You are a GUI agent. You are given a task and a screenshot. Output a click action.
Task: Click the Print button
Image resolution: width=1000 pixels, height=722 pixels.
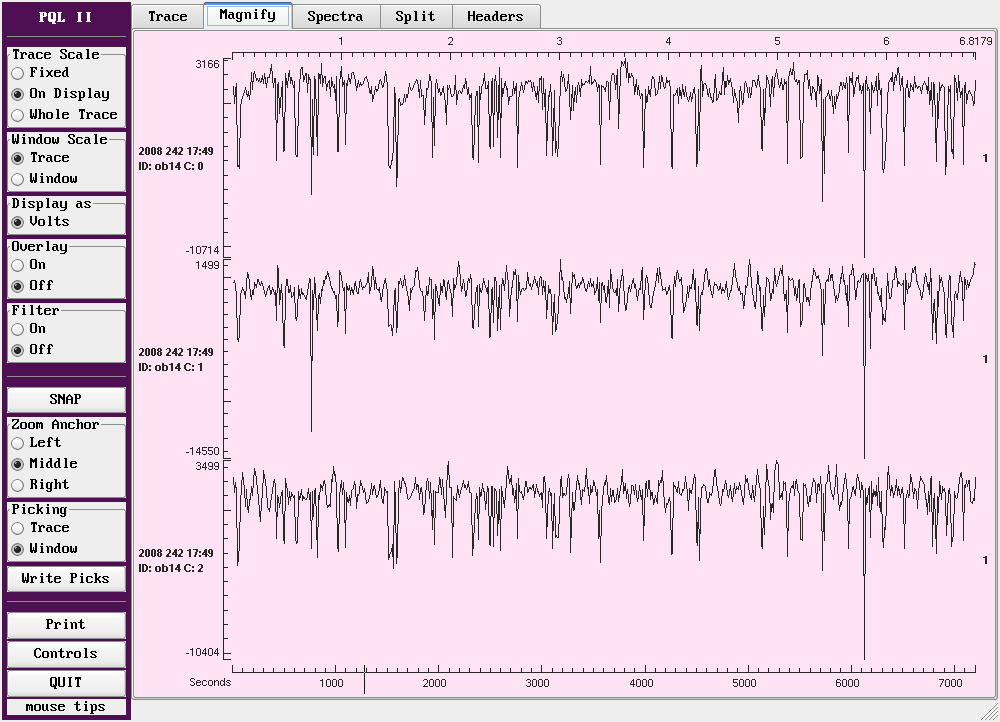(x=66, y=625)
